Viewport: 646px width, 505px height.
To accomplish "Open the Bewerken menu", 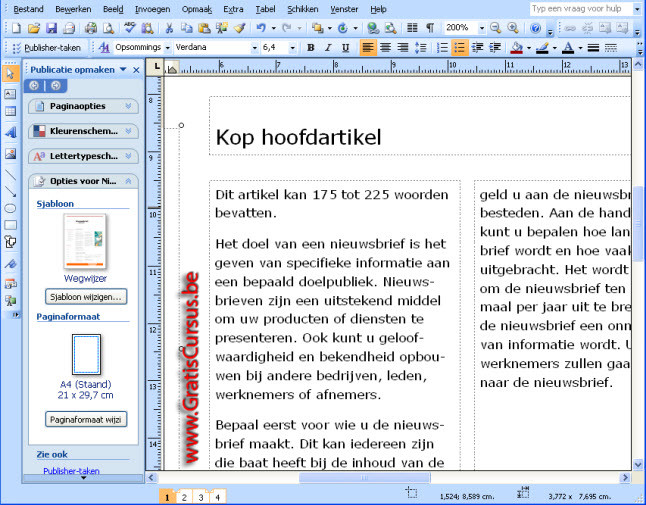I will tap(73, 9).
